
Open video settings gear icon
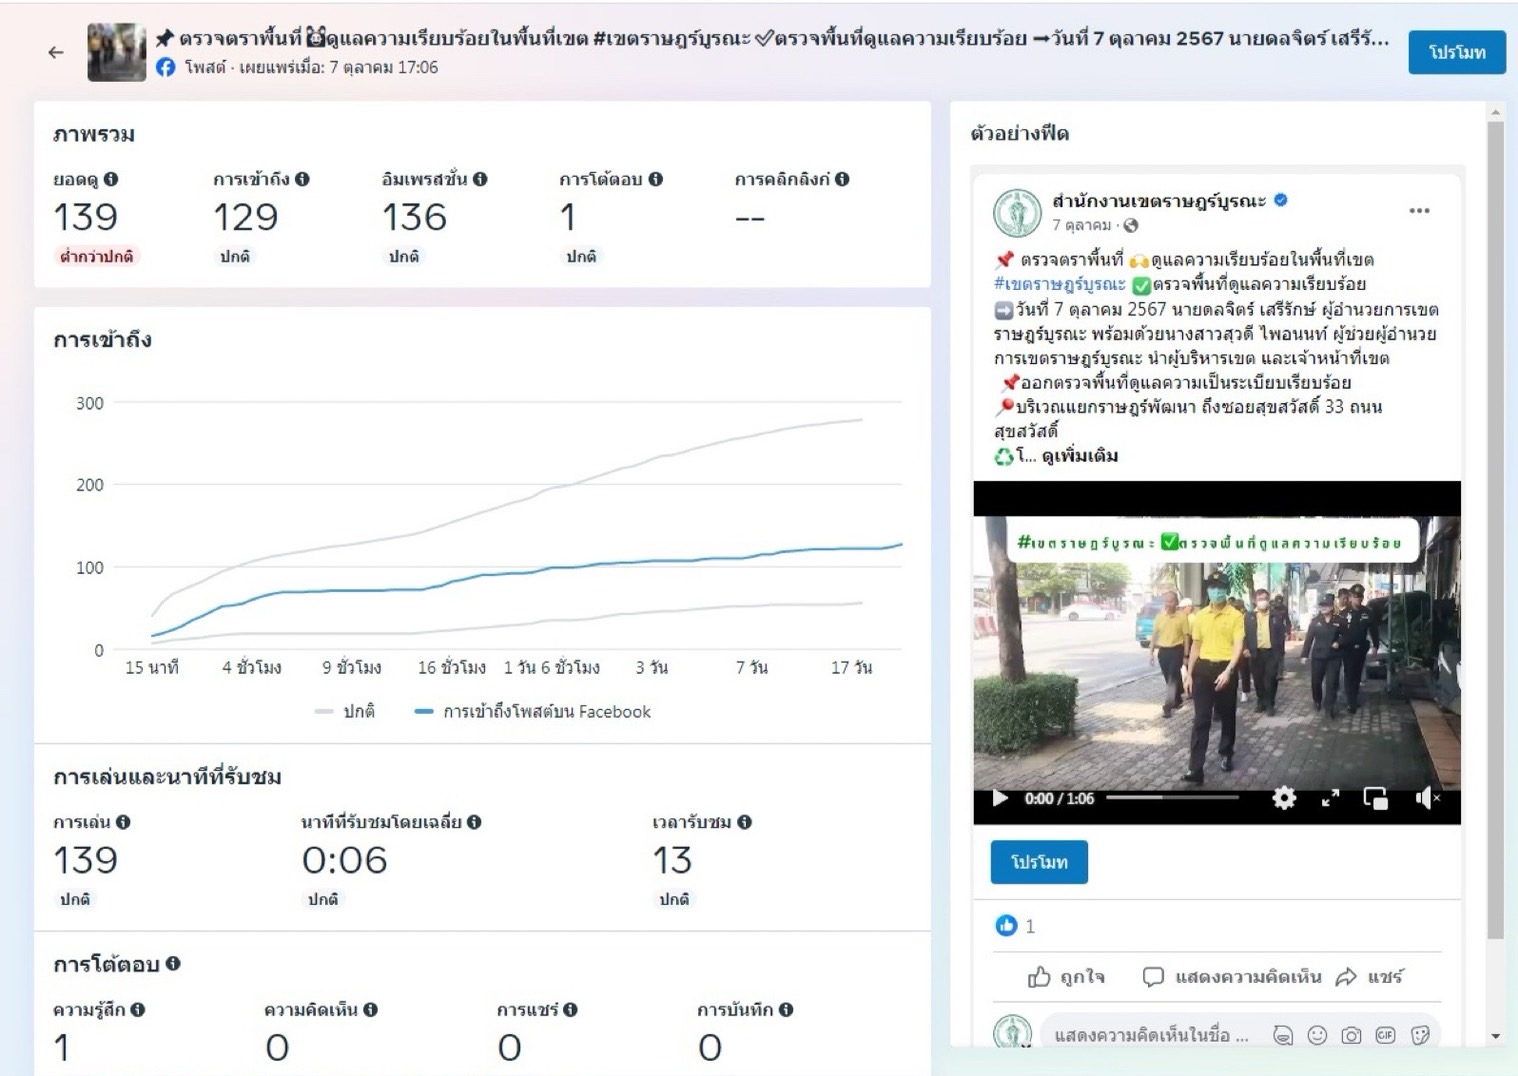coord(1284,798)
